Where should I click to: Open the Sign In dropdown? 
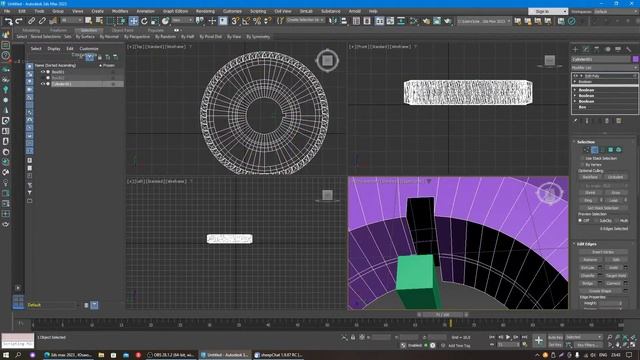click(548, 11)
